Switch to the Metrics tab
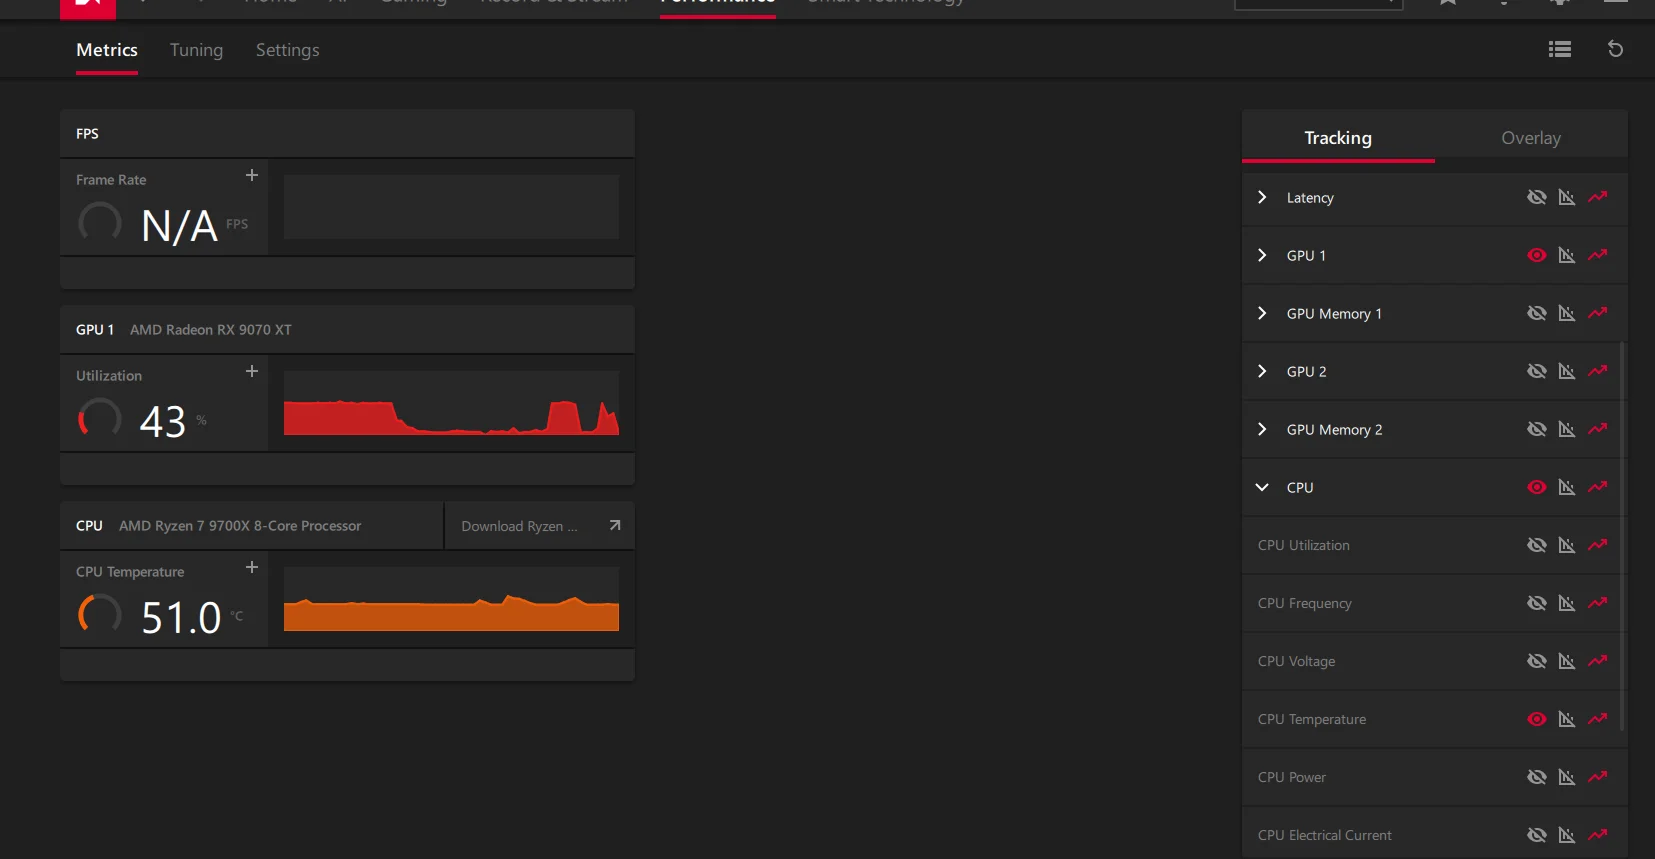 pyautogui.click(x=107, y=50)
